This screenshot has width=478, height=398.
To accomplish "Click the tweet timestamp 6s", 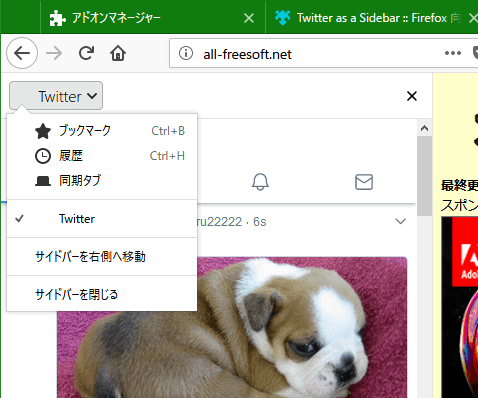I will (x=260, y=222).
